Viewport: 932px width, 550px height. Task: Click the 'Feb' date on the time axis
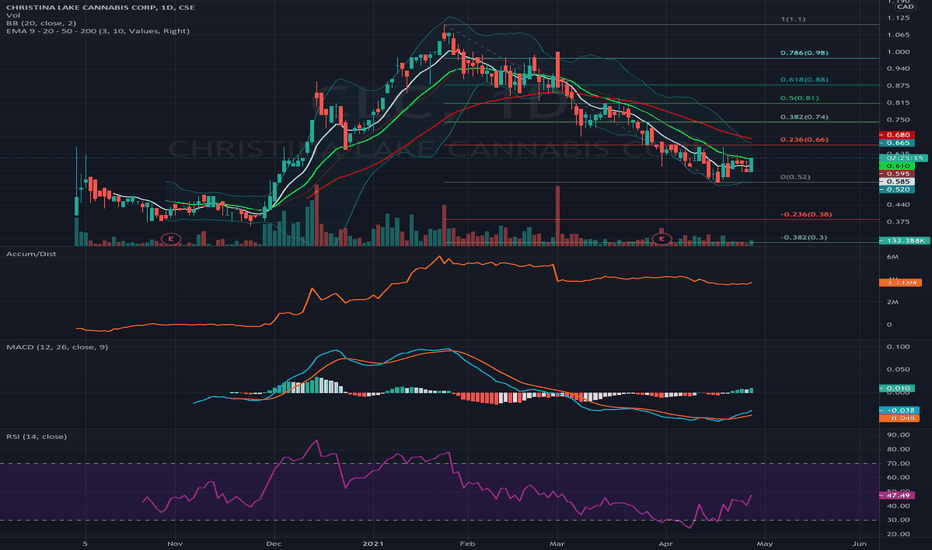(x=468, y=543)
